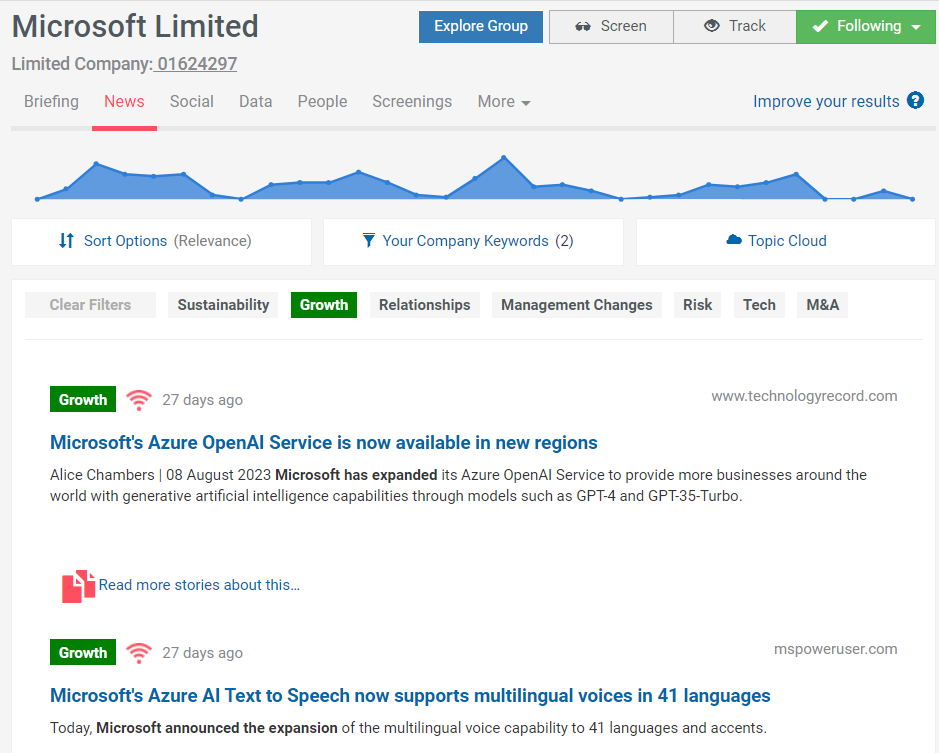The height and width of the screenshot is (753, 939).
Task: Click the sort arrows icon
Action: click(66, 241)
